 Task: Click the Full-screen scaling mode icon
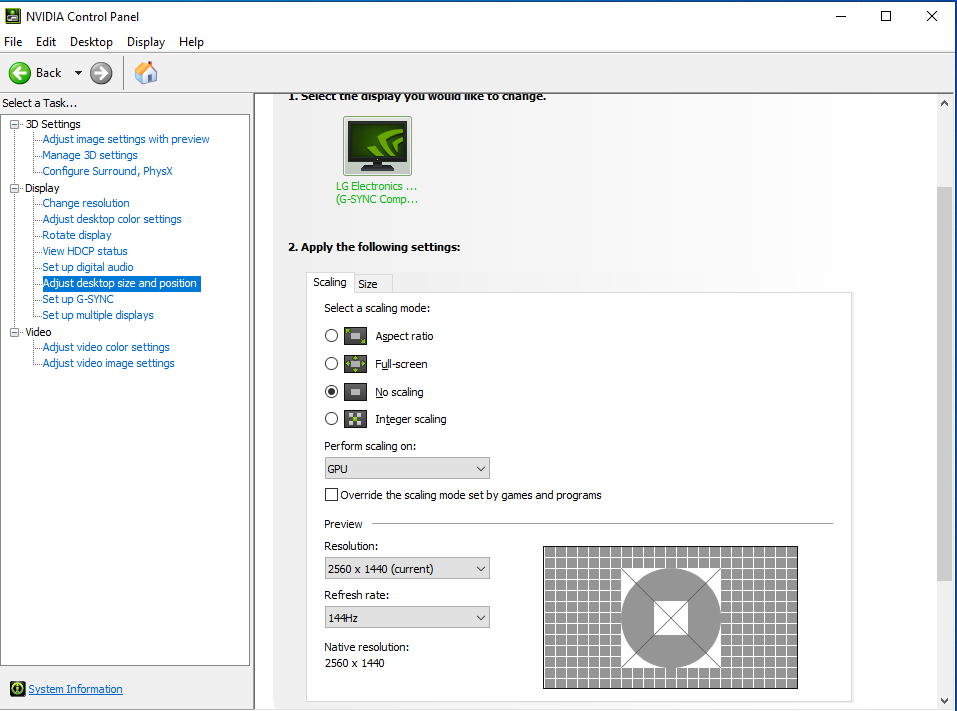click(355, 364)
